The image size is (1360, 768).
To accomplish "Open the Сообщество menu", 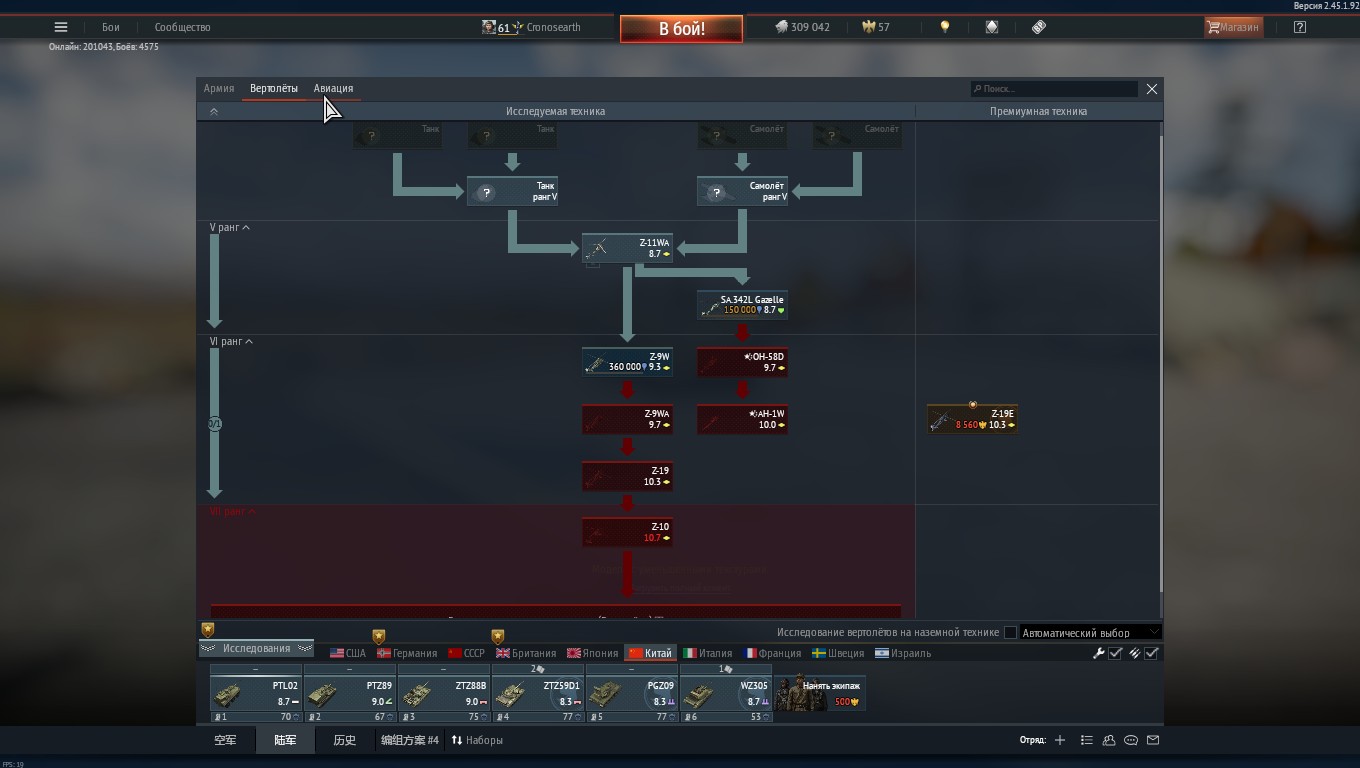I will click(182, 27).
